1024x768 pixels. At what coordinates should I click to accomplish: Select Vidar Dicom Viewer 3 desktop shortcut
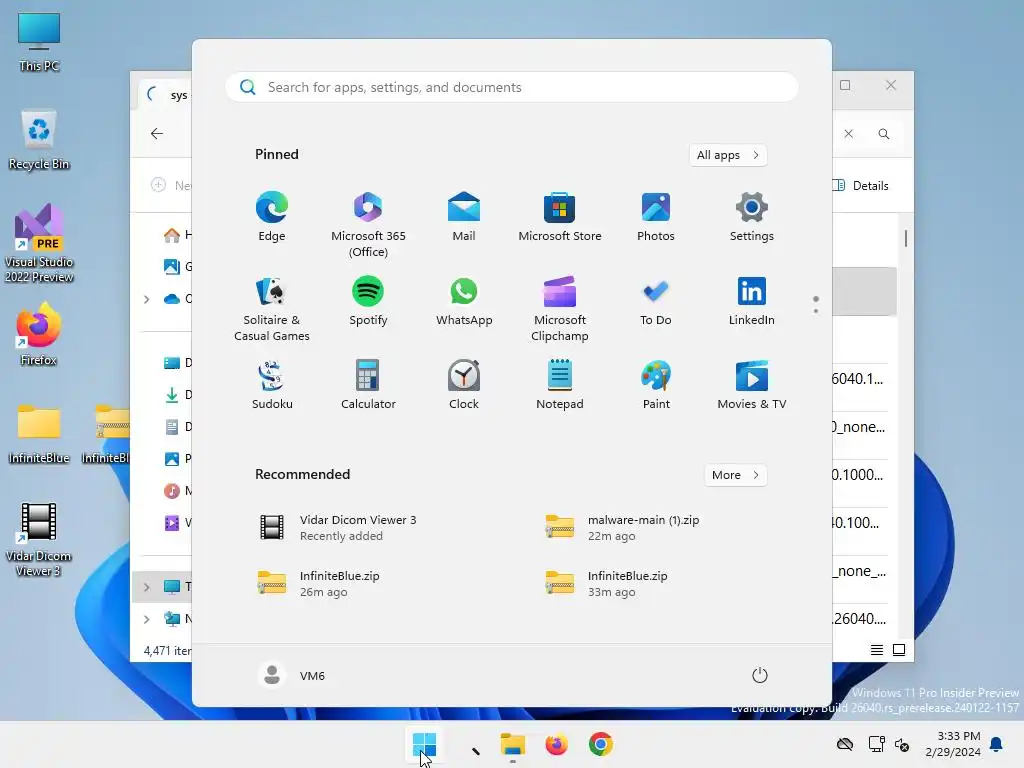(39, 539)
